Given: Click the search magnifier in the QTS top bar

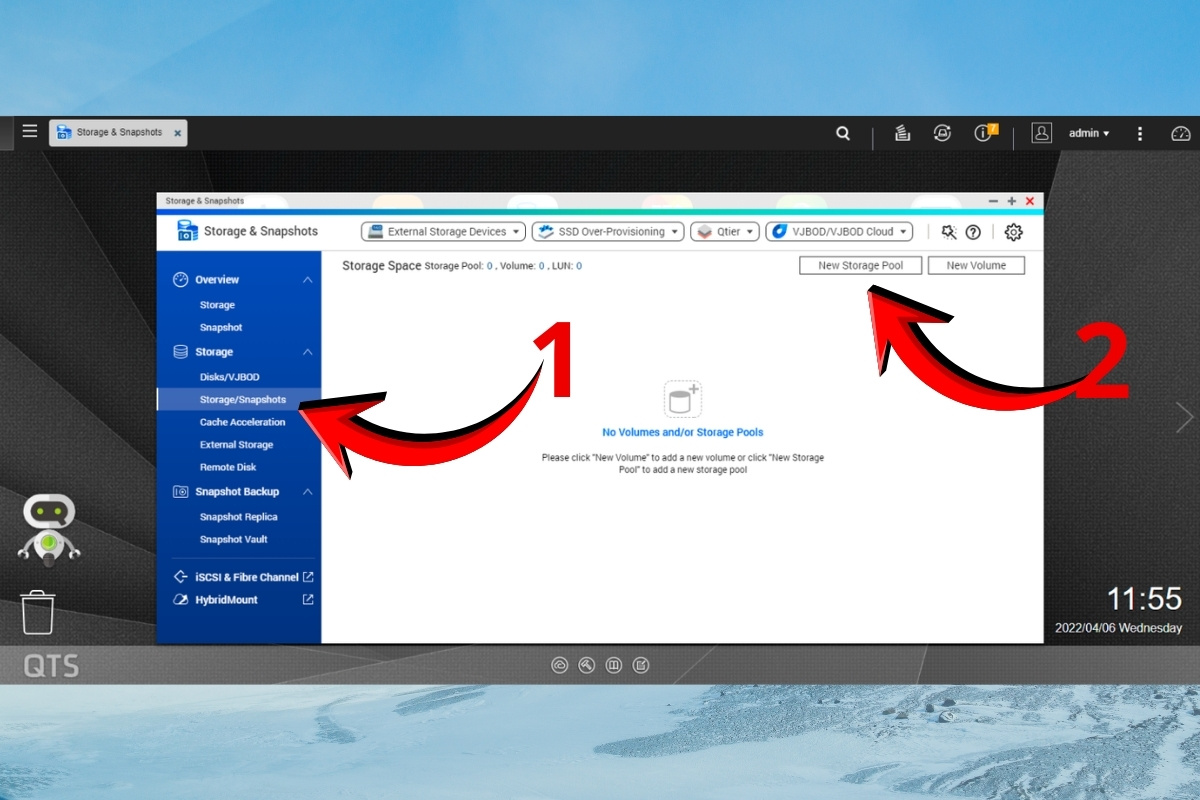Looking at the screenshot, I should (x=843, y=133).
